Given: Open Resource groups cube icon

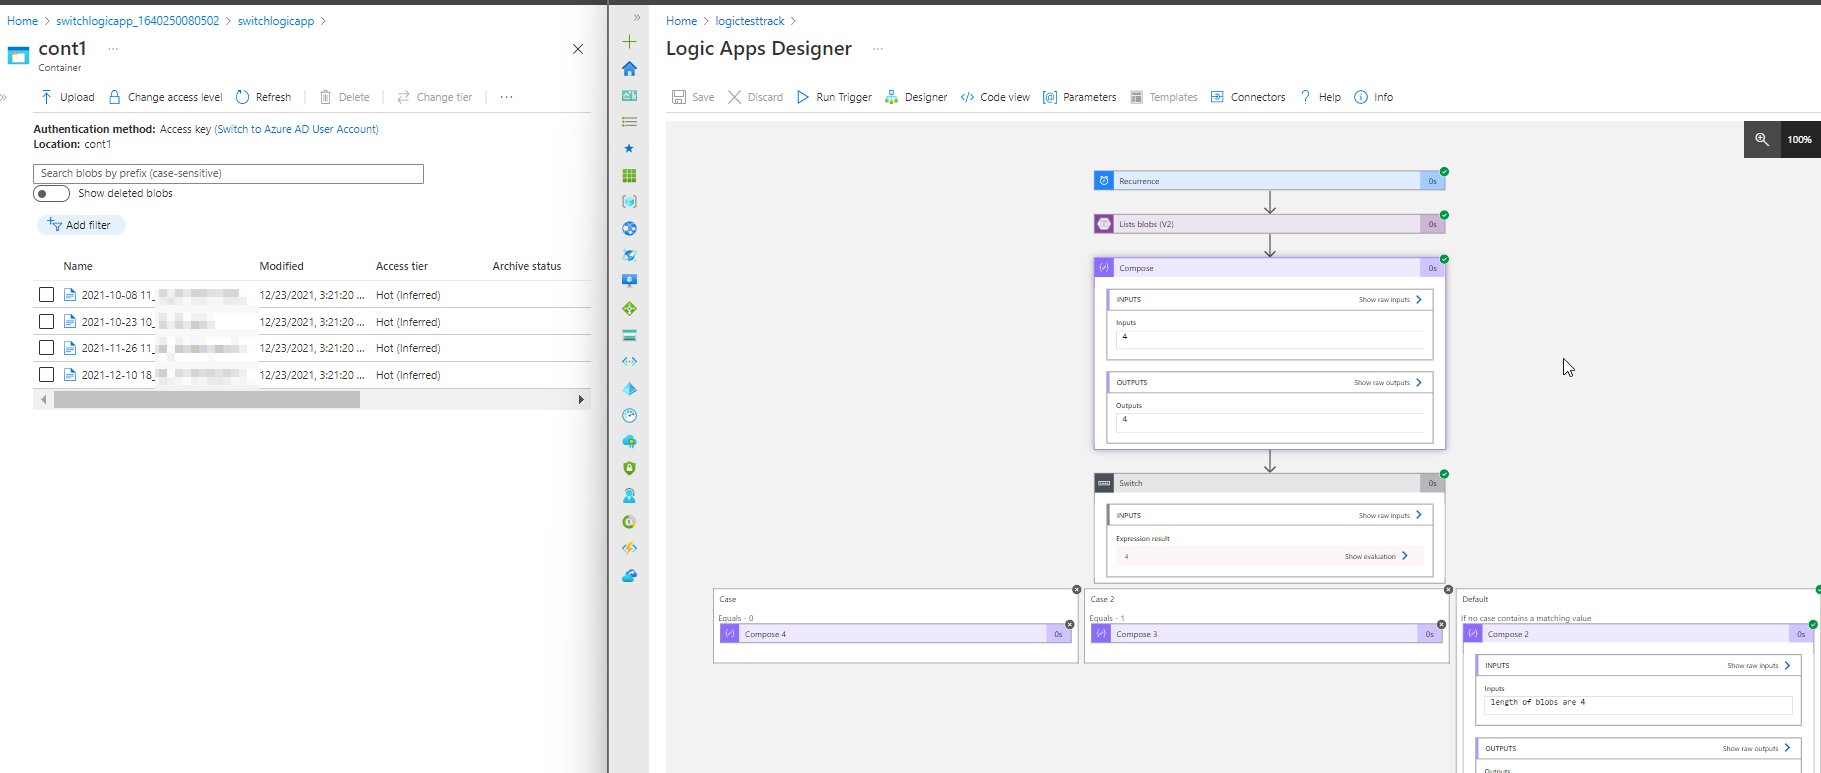Looking at the screenshot, I should [x=629, y=202].
